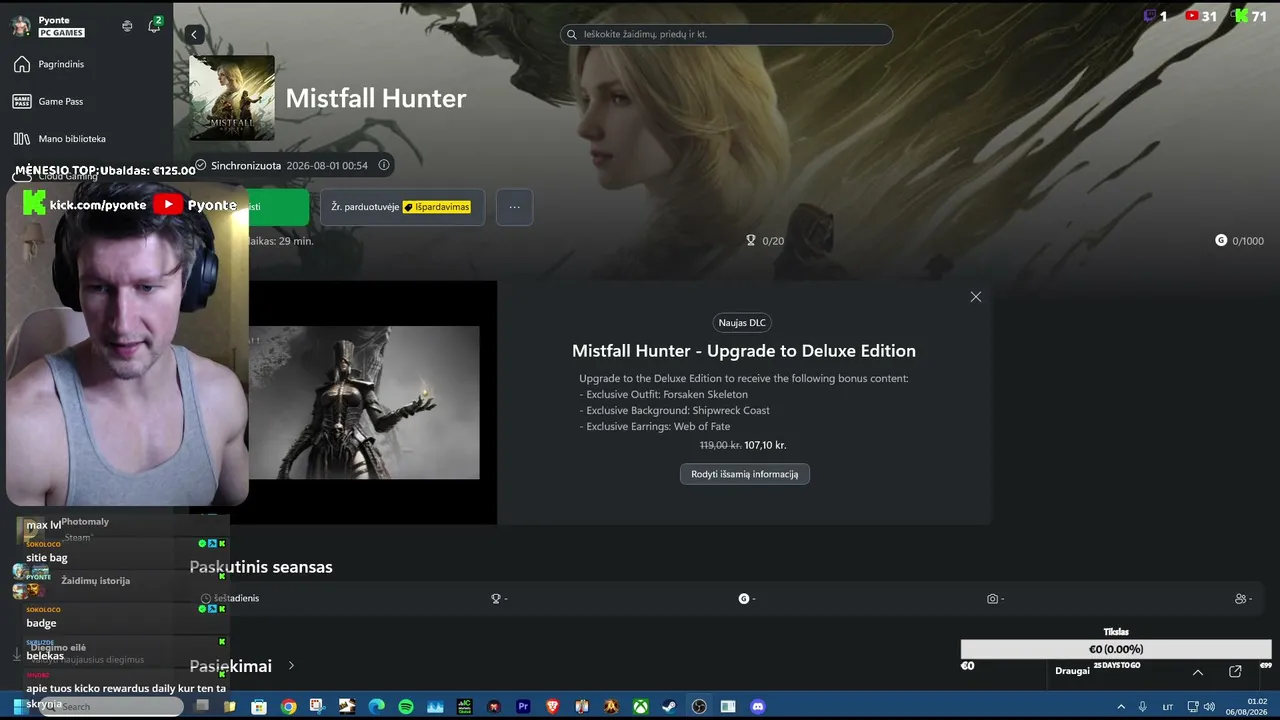Screen dimensions: 1280x720
Task: Open Microsoft Edge from the taskbar
Action: click(x=376, y=707)
